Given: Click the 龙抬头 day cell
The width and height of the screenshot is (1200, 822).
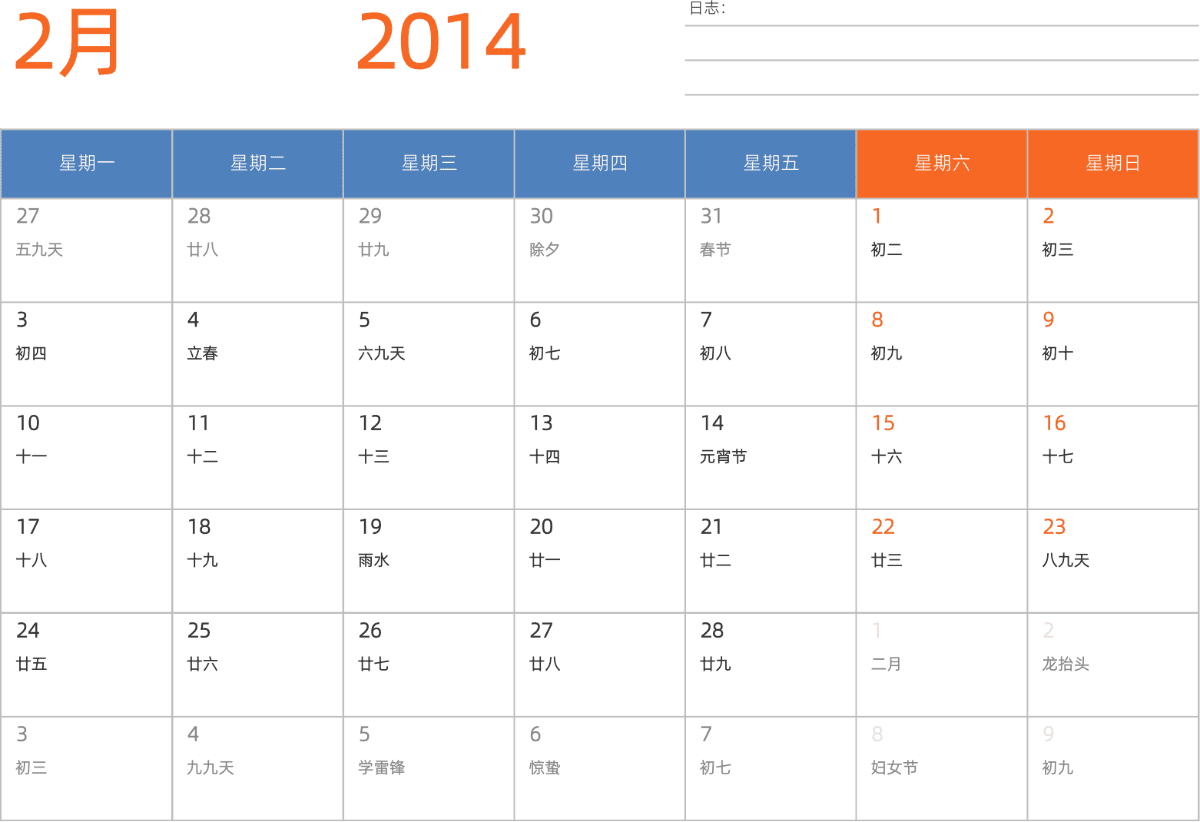Looking at the screenshot, I should (1113, 664).
